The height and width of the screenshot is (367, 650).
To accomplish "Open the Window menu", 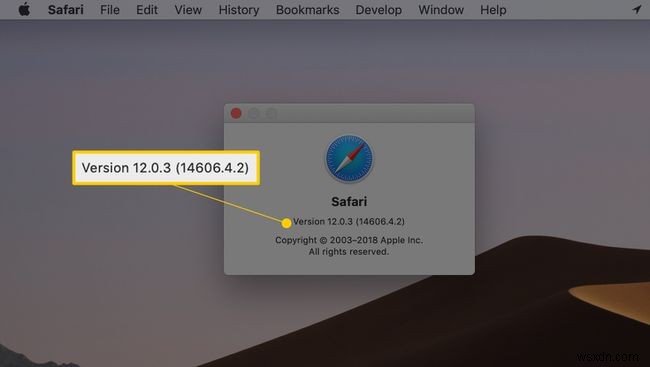I will coord(441,10).
